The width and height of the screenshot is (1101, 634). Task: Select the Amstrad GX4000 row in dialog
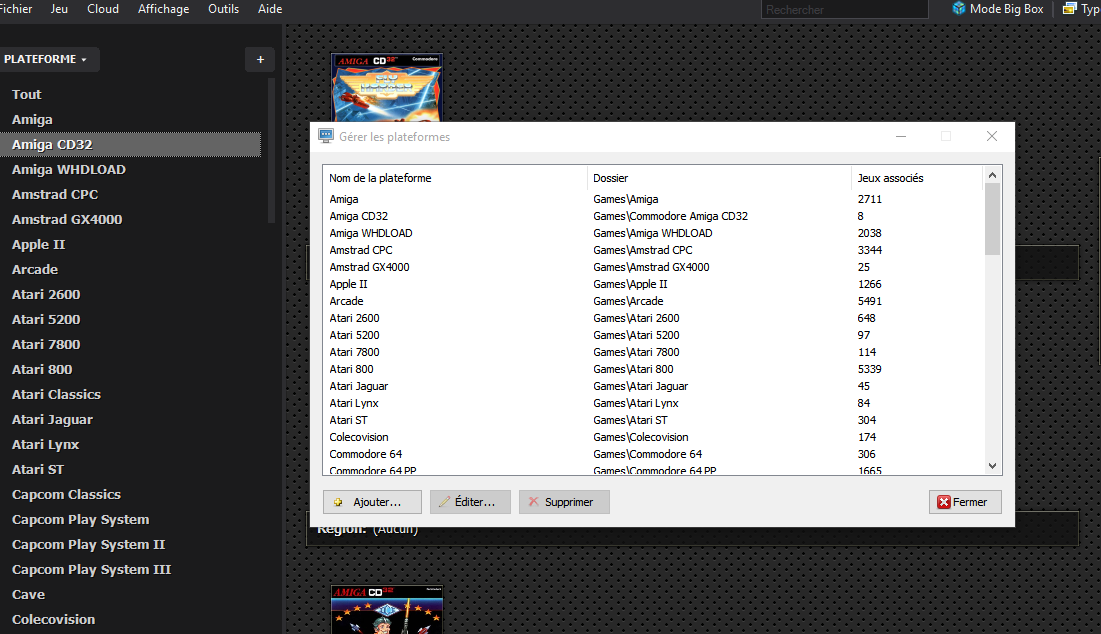pos(653,267)
